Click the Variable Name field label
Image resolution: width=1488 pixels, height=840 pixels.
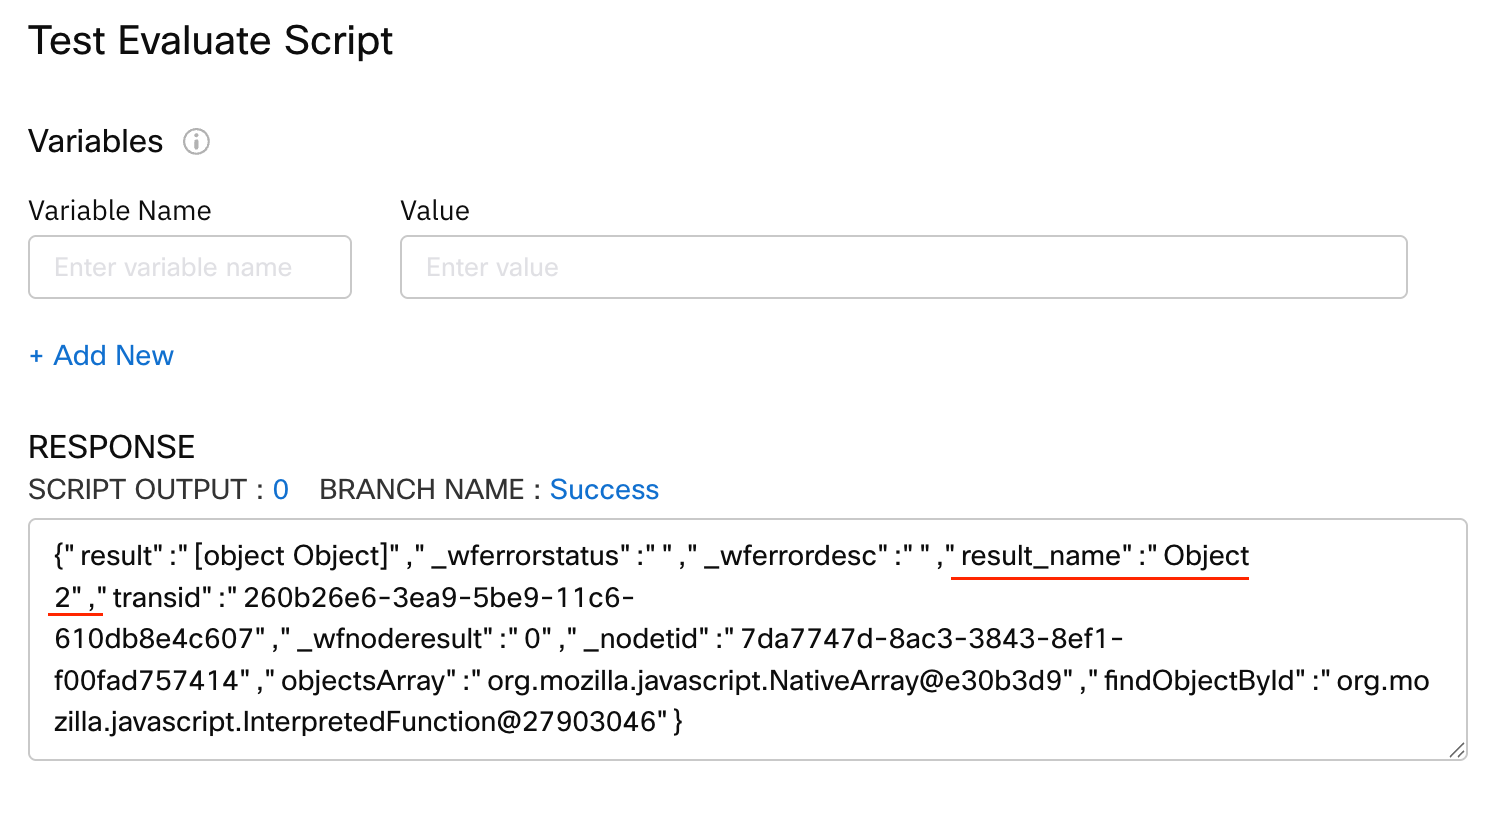point(120,211)
